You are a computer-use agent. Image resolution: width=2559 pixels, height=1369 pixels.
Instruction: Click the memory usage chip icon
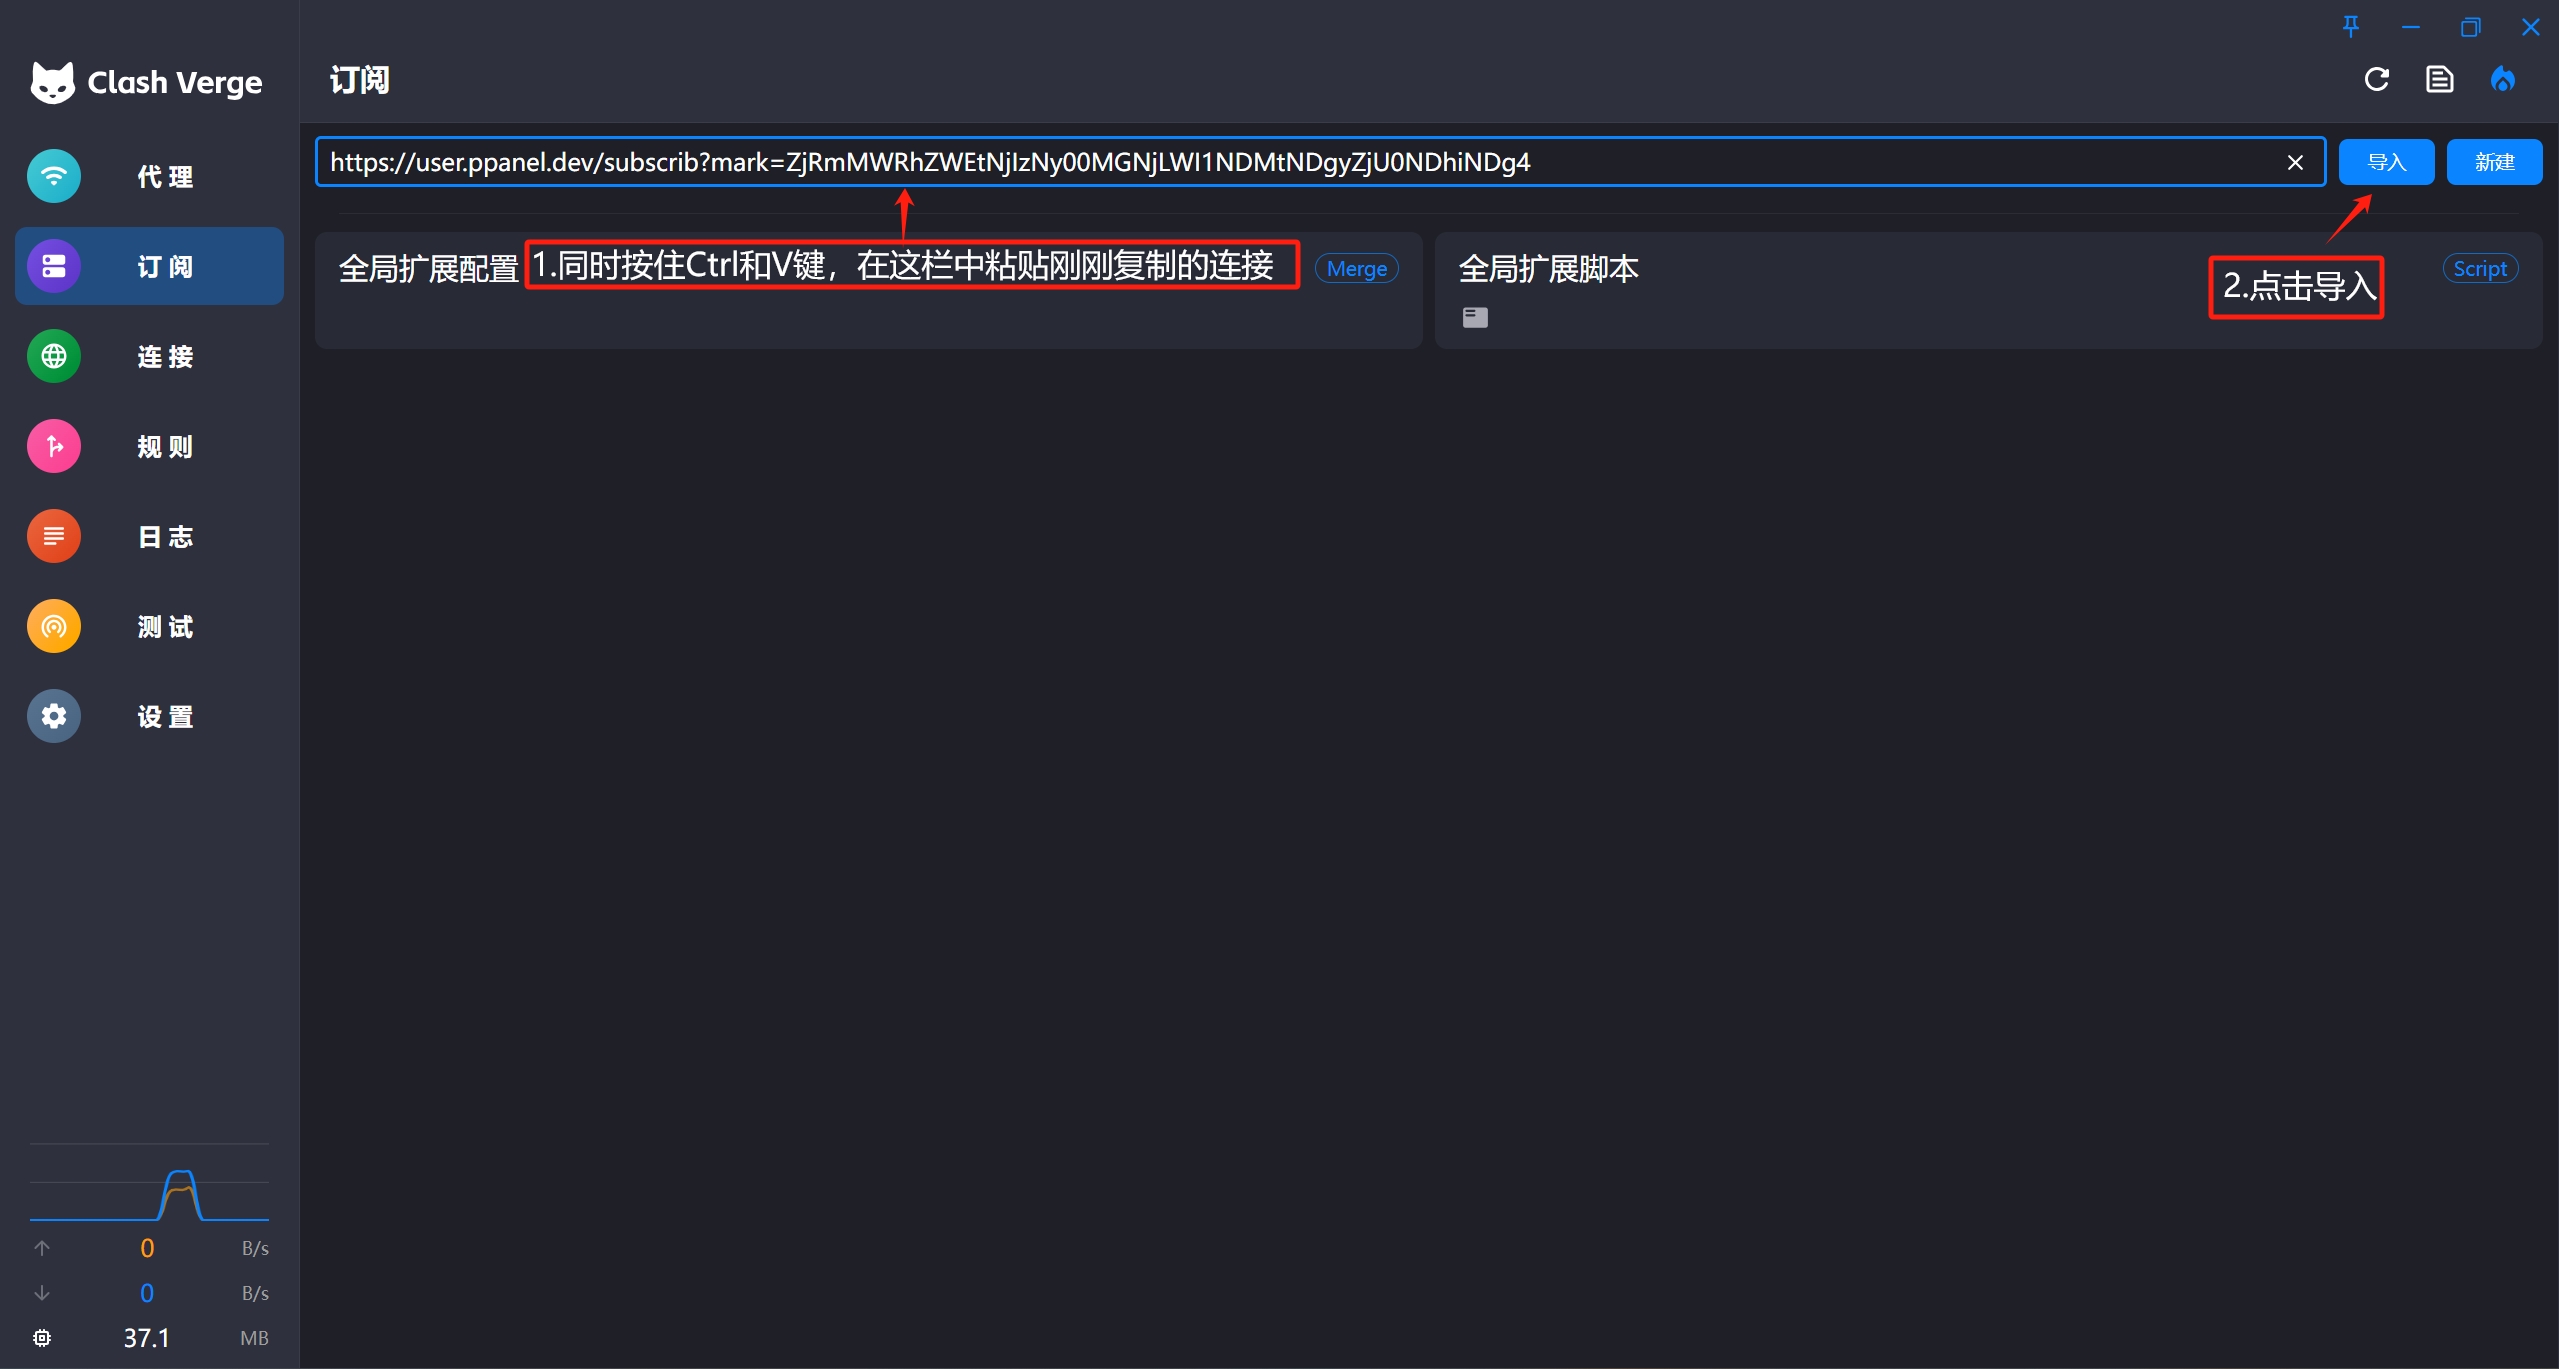point(41,1337)
